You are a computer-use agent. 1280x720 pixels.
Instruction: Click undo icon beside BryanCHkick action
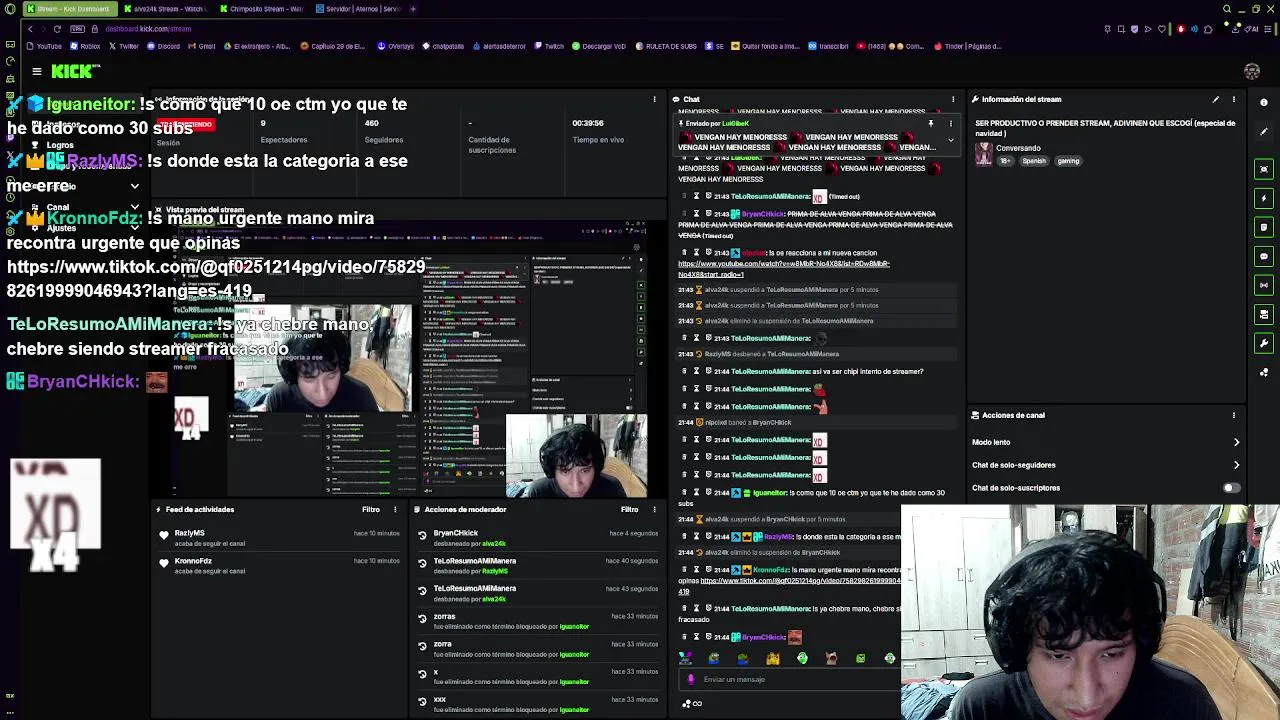click(422, 536)
